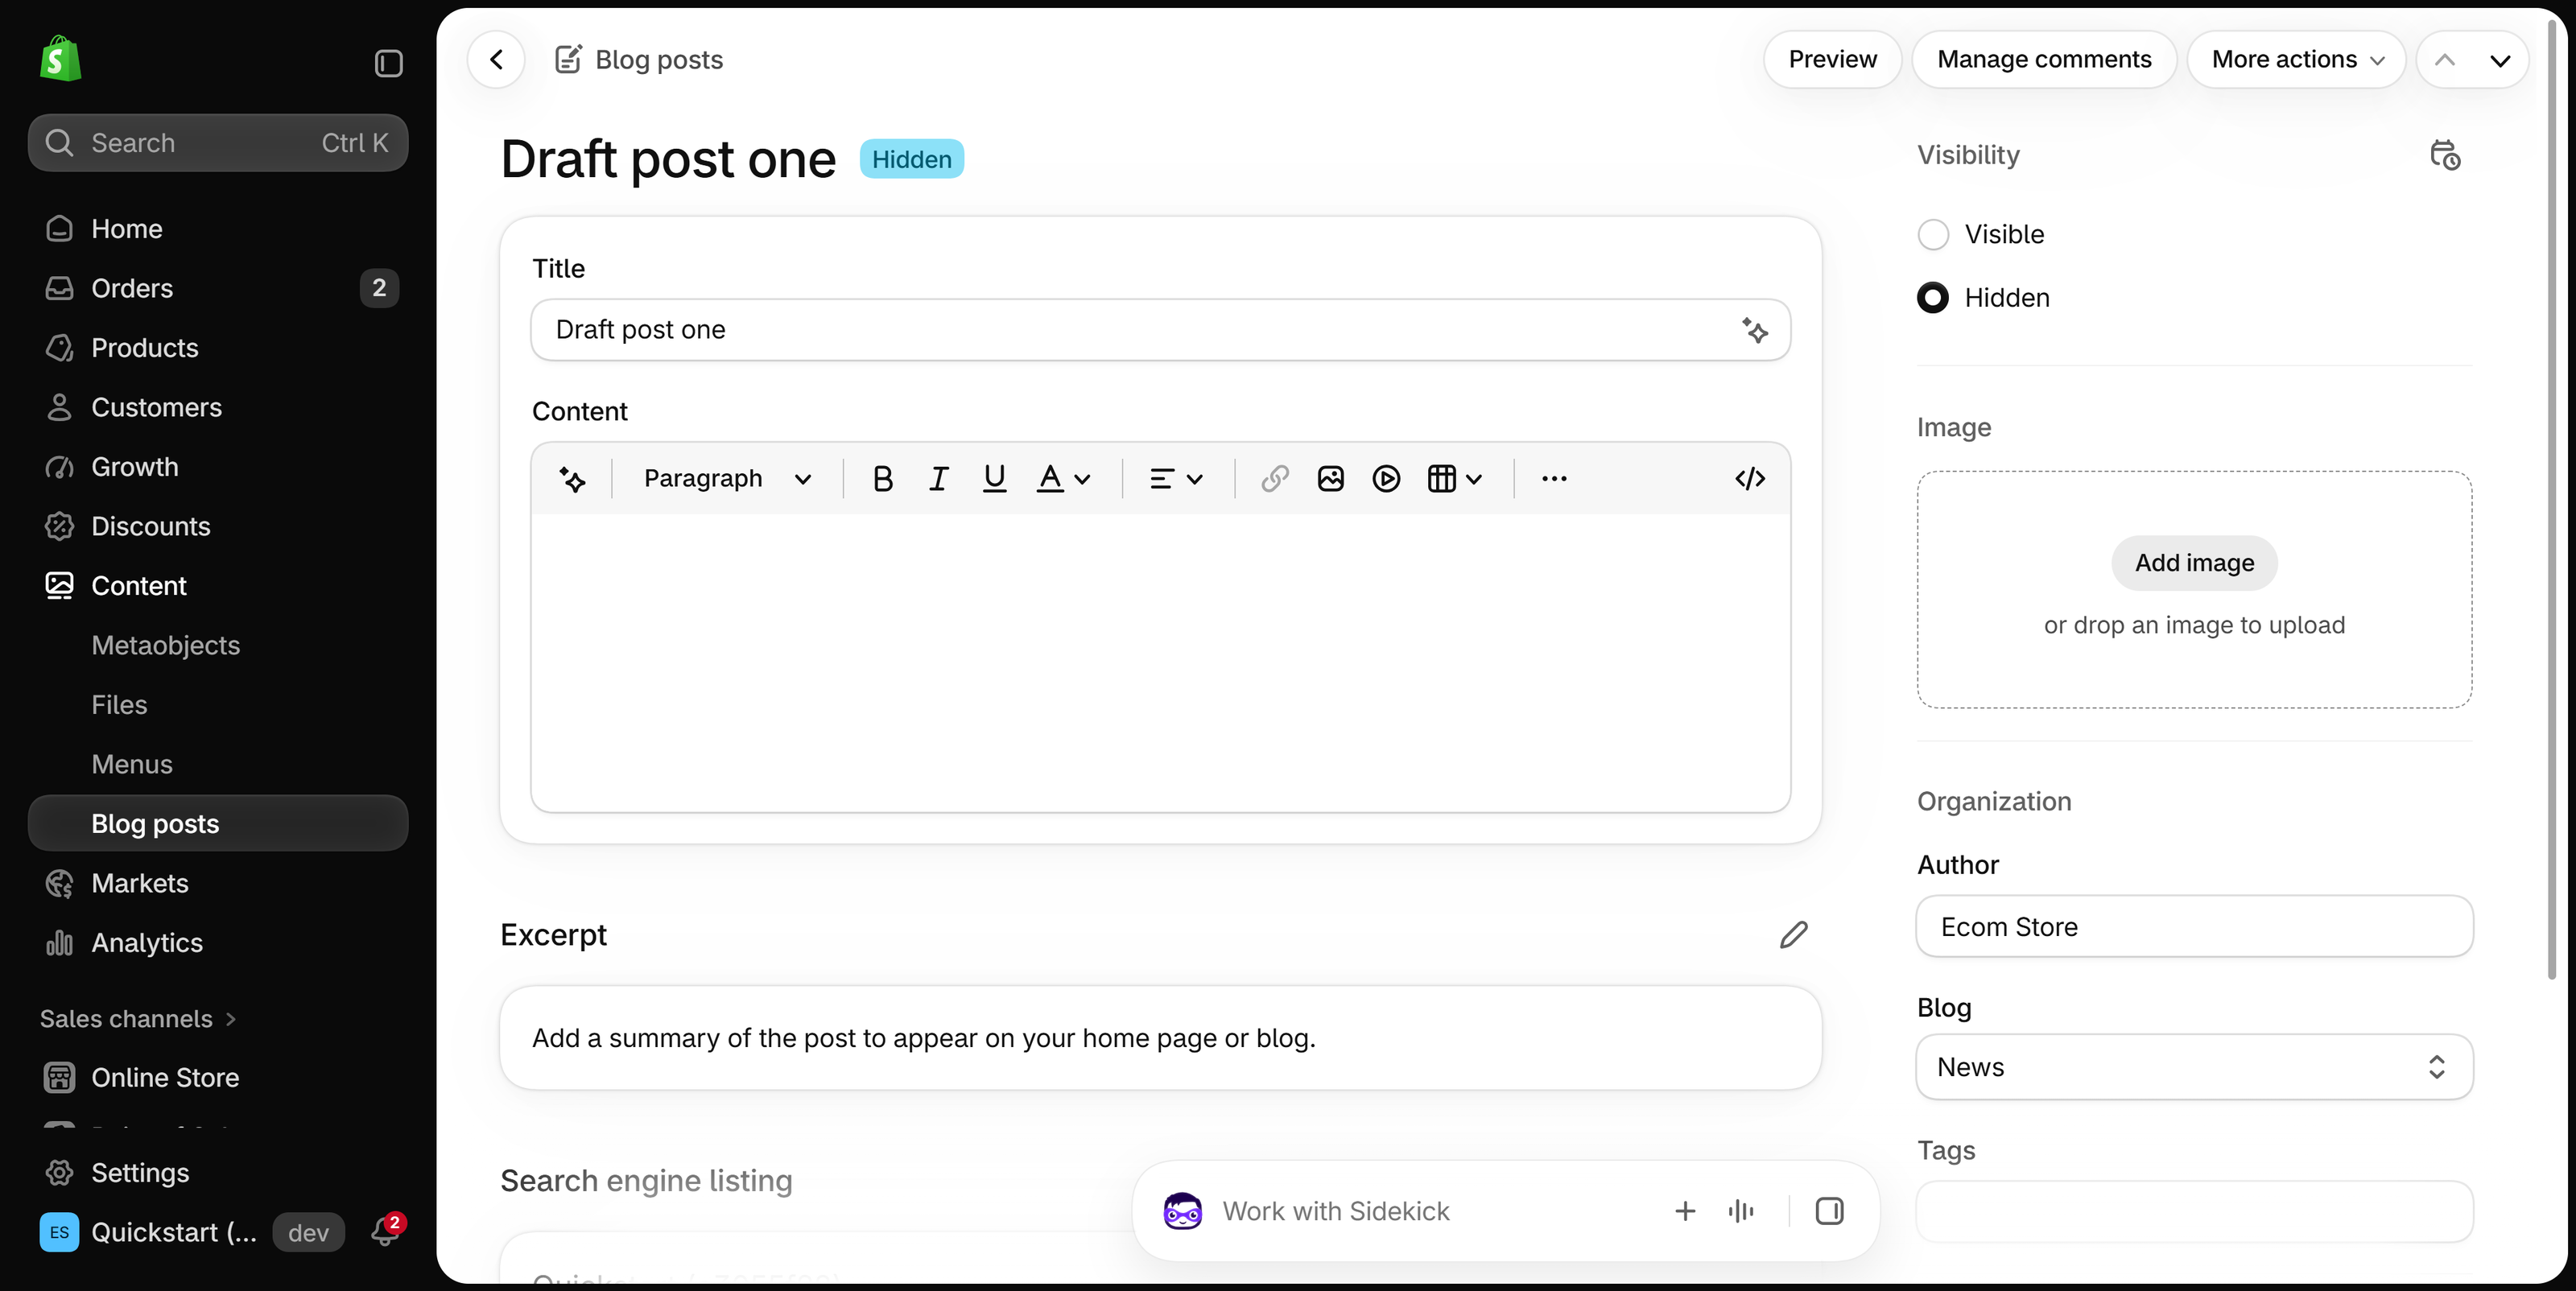Open the AI text generation tool in editor toolbar

(x=572, y=479)
